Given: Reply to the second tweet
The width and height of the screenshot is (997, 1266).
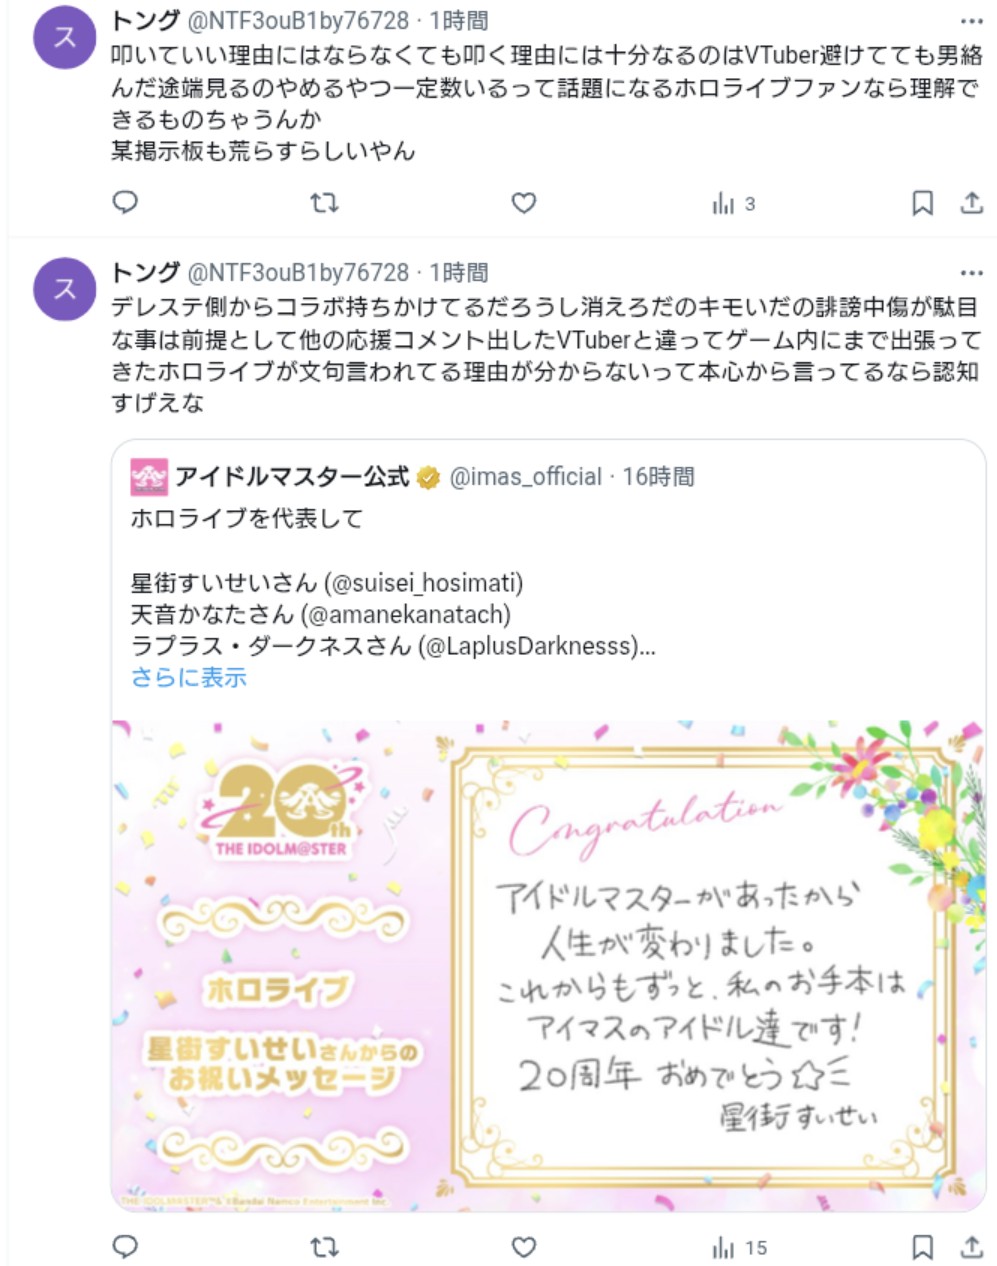Looking at the screenshot, I should click(125, 1247).
